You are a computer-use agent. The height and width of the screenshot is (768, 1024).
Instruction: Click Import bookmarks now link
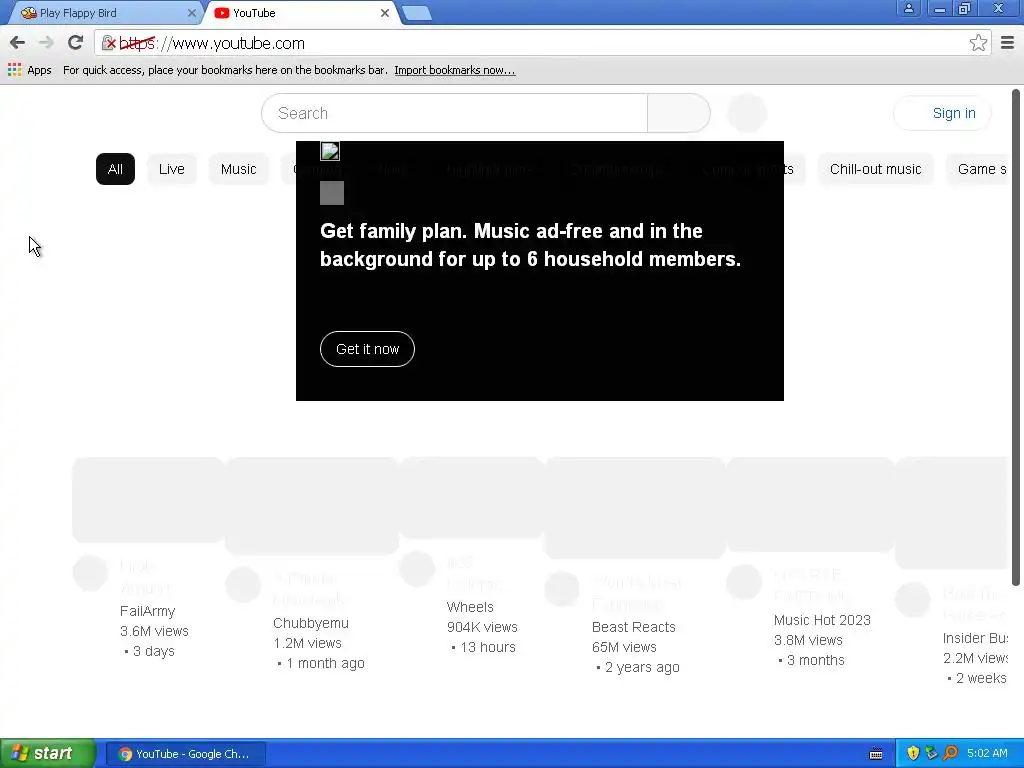click(455, 70)
